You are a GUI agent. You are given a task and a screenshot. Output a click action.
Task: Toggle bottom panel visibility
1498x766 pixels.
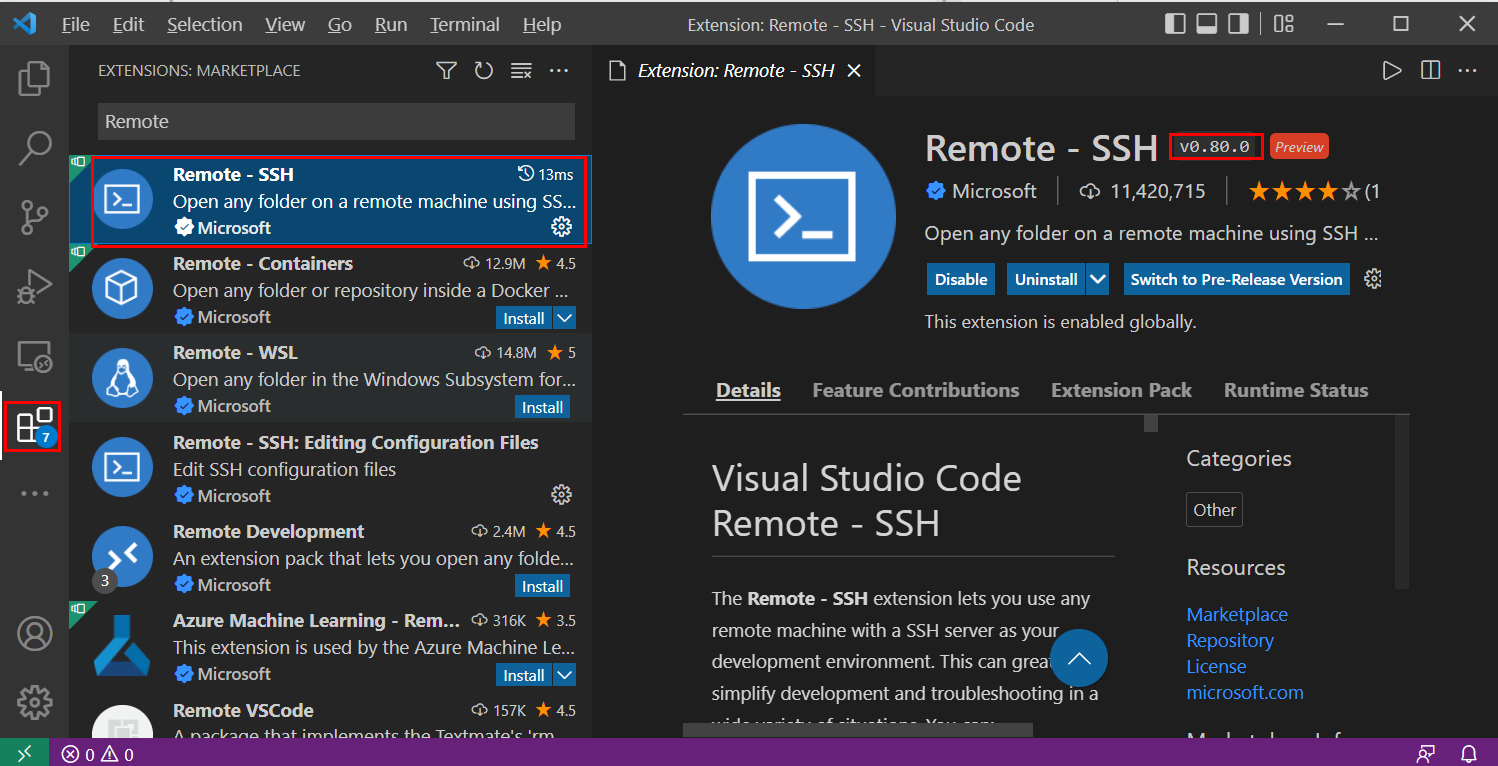pyautogui.click(x=1208, y=24)
